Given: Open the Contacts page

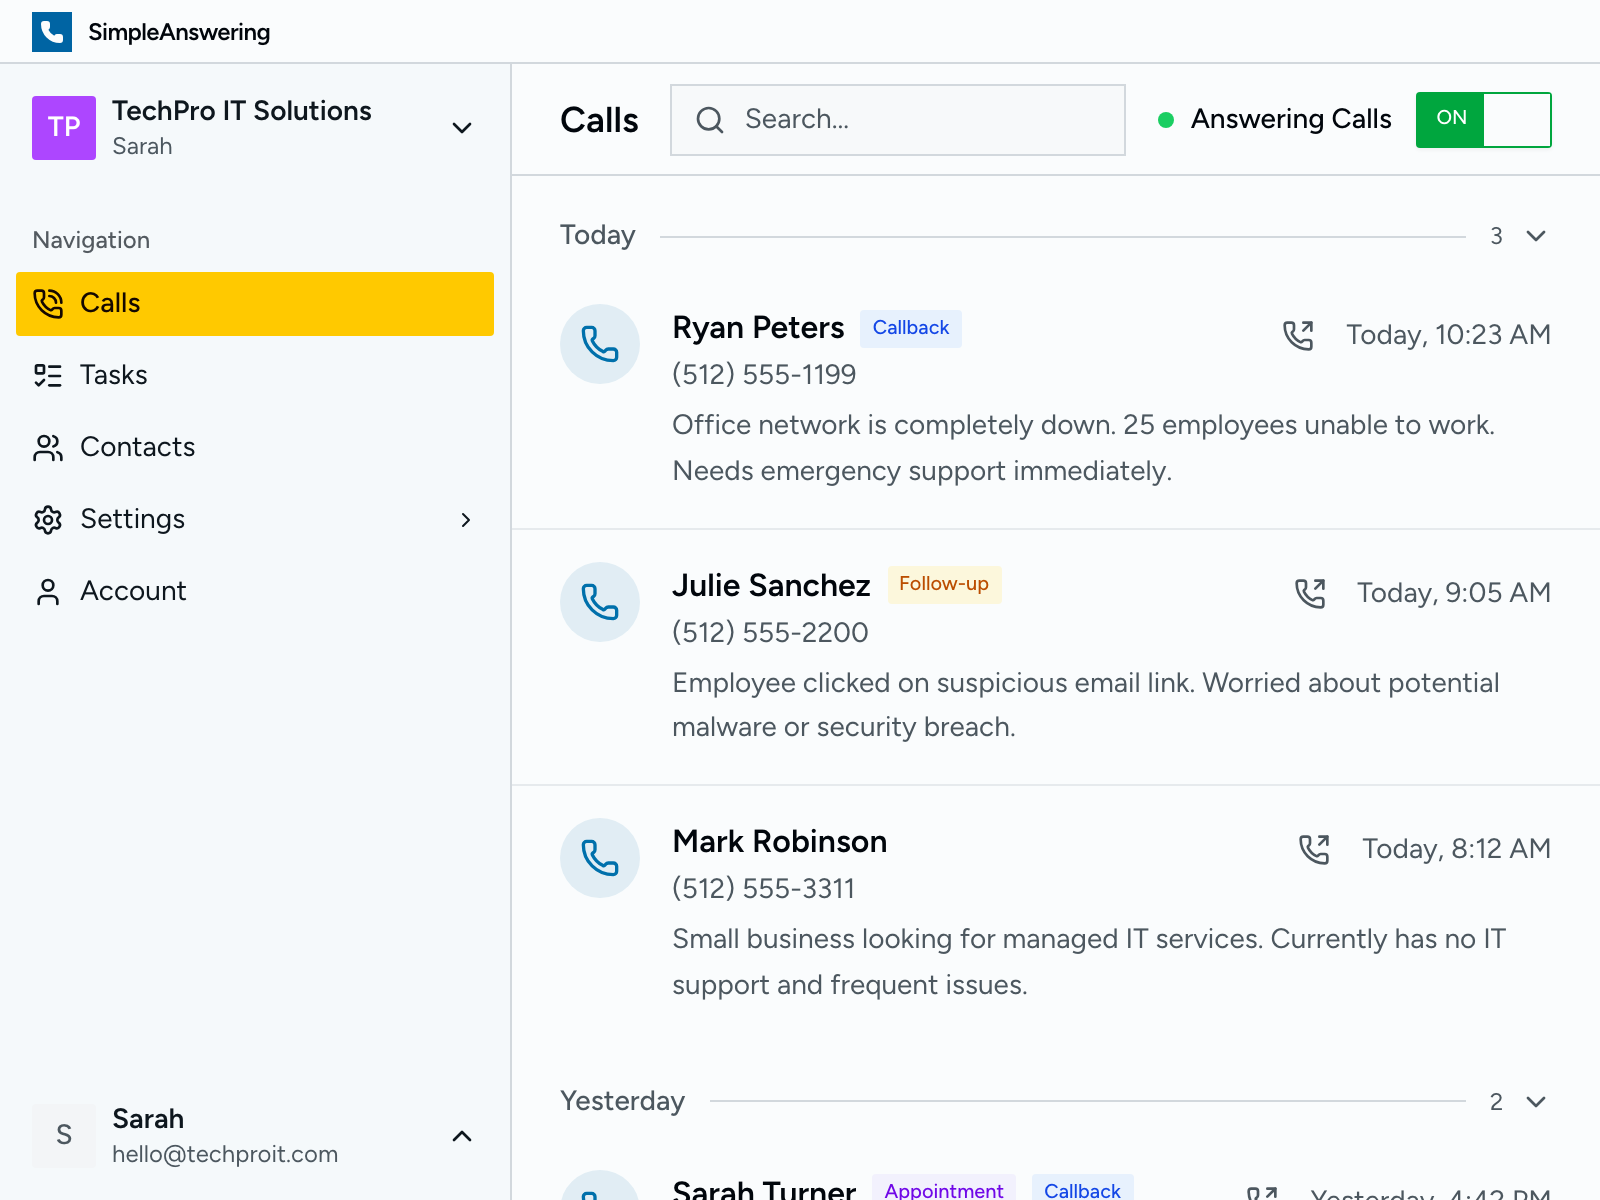Looking at the screenshot, I should click(x=137, y=447).
